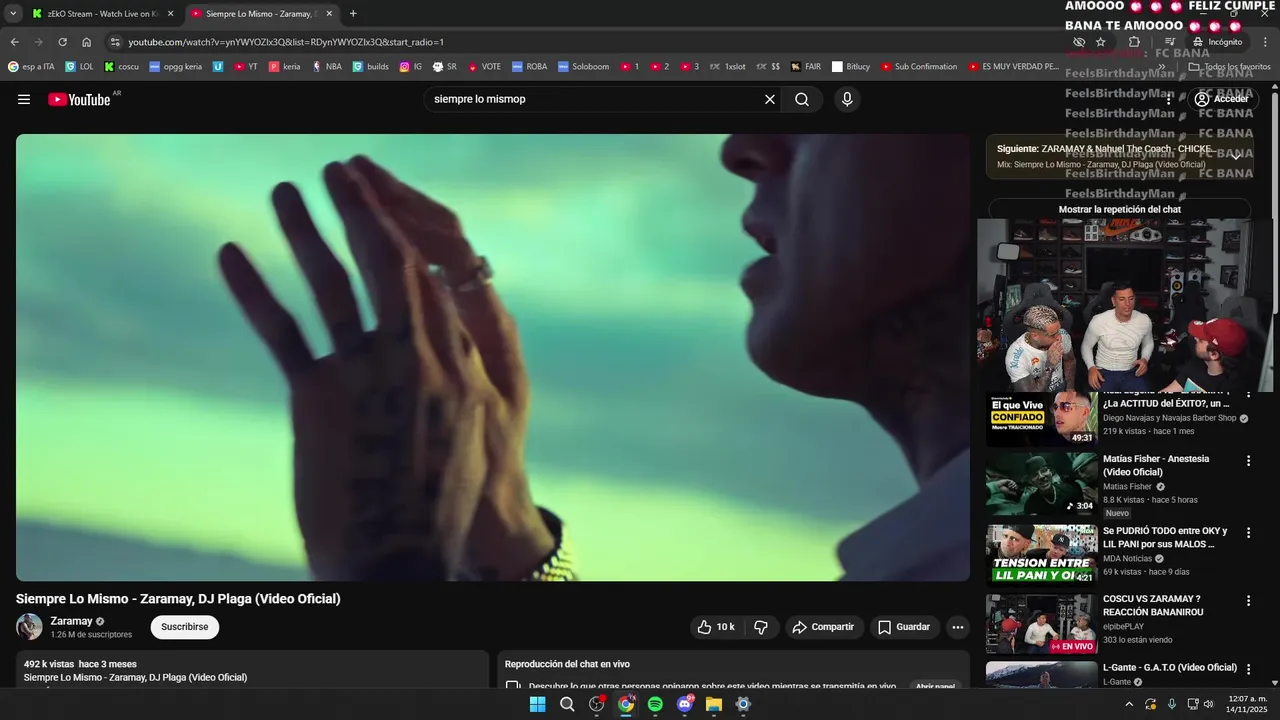This screenshot has width=1280, height=720.
Task: Like the video with thumbs up
Action: point(716,627)
